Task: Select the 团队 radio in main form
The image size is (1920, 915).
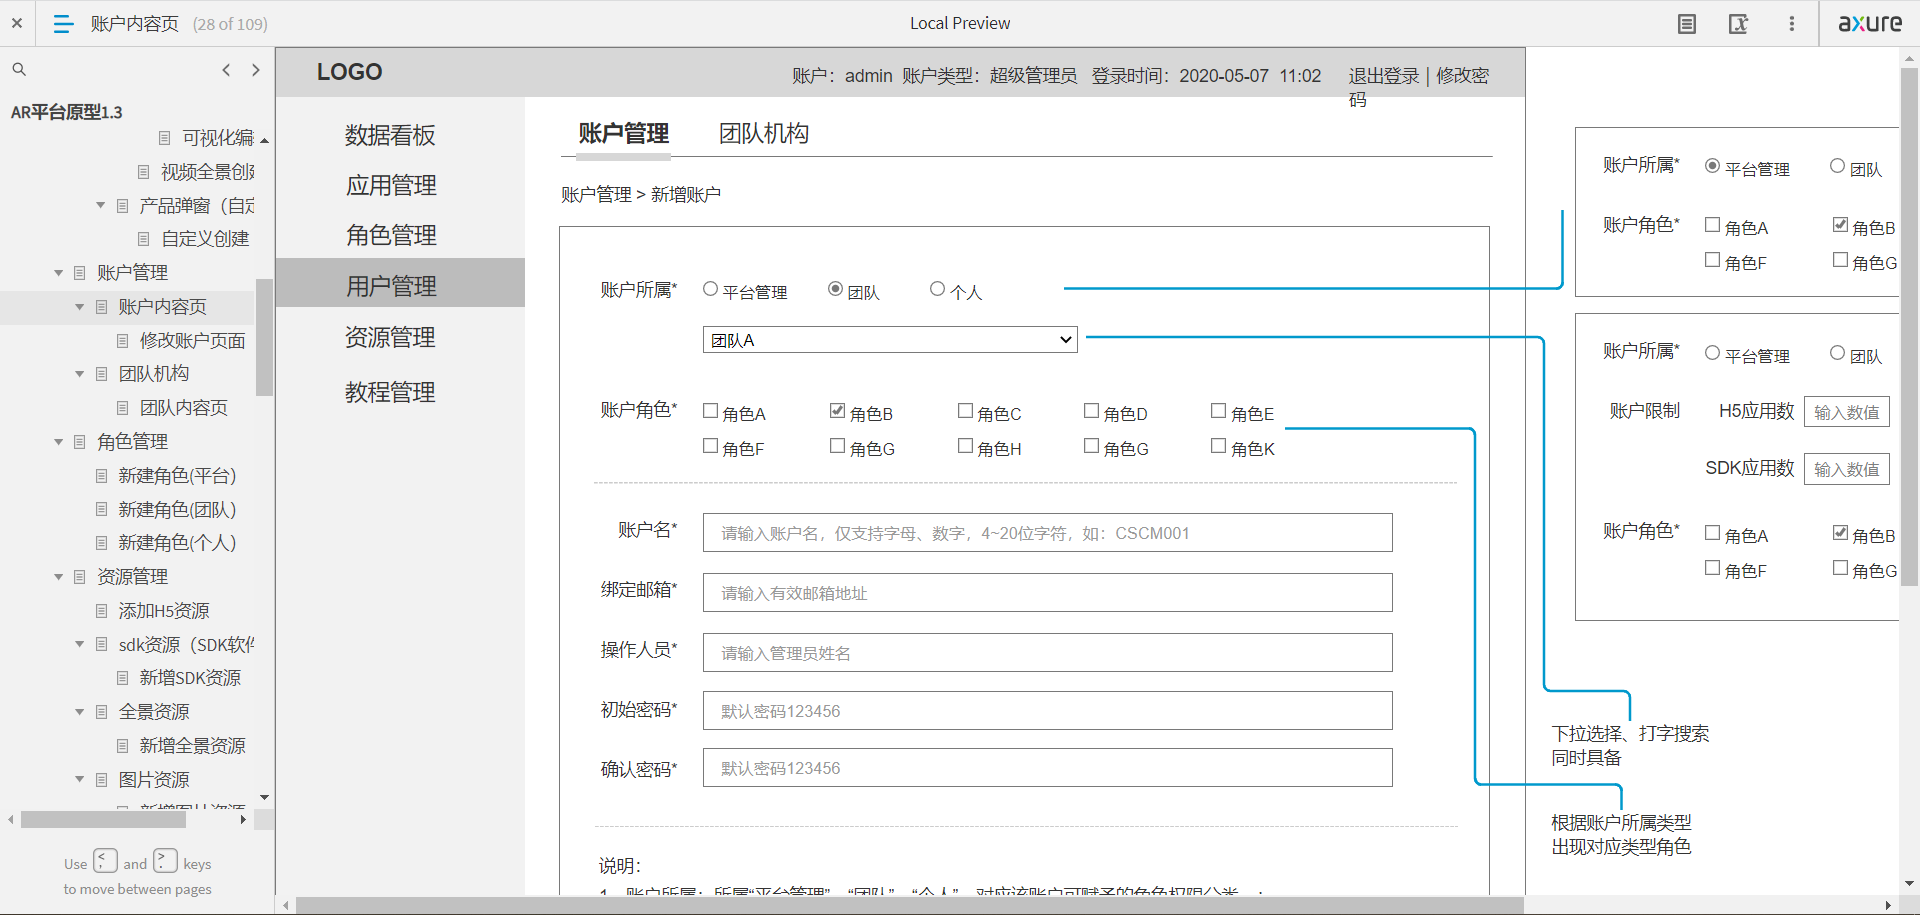Action: tap(836, 289)
